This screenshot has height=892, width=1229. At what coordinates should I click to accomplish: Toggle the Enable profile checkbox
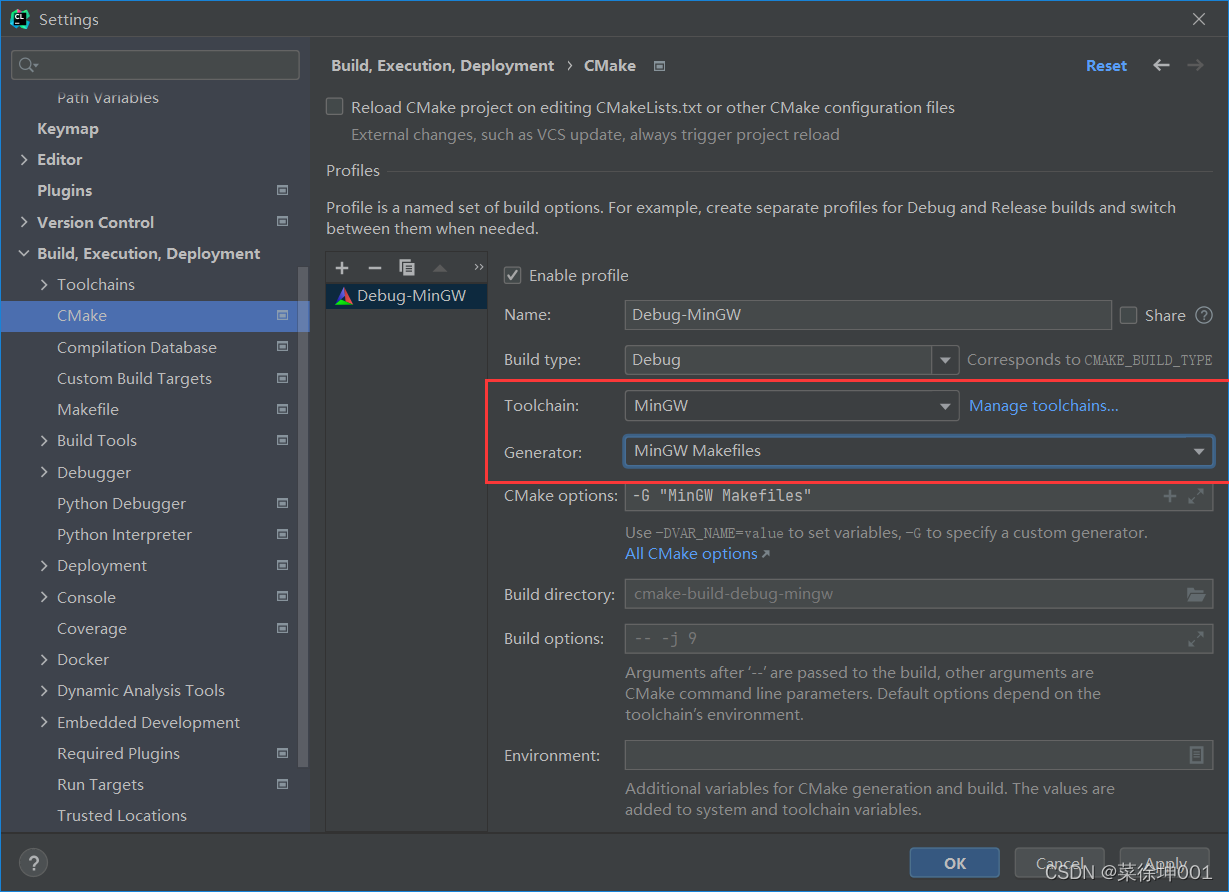click(512, 275)
